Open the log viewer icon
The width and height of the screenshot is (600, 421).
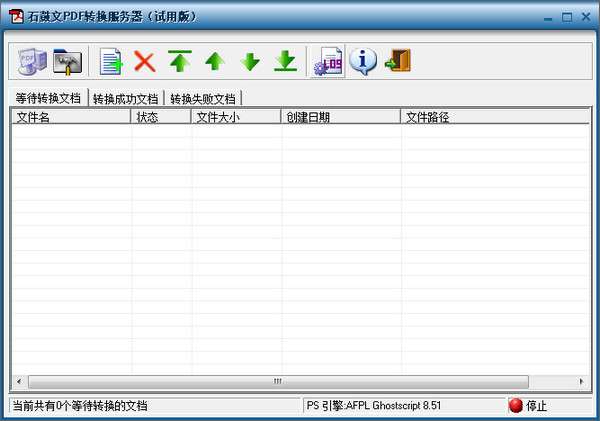click(x=328, y=61)
